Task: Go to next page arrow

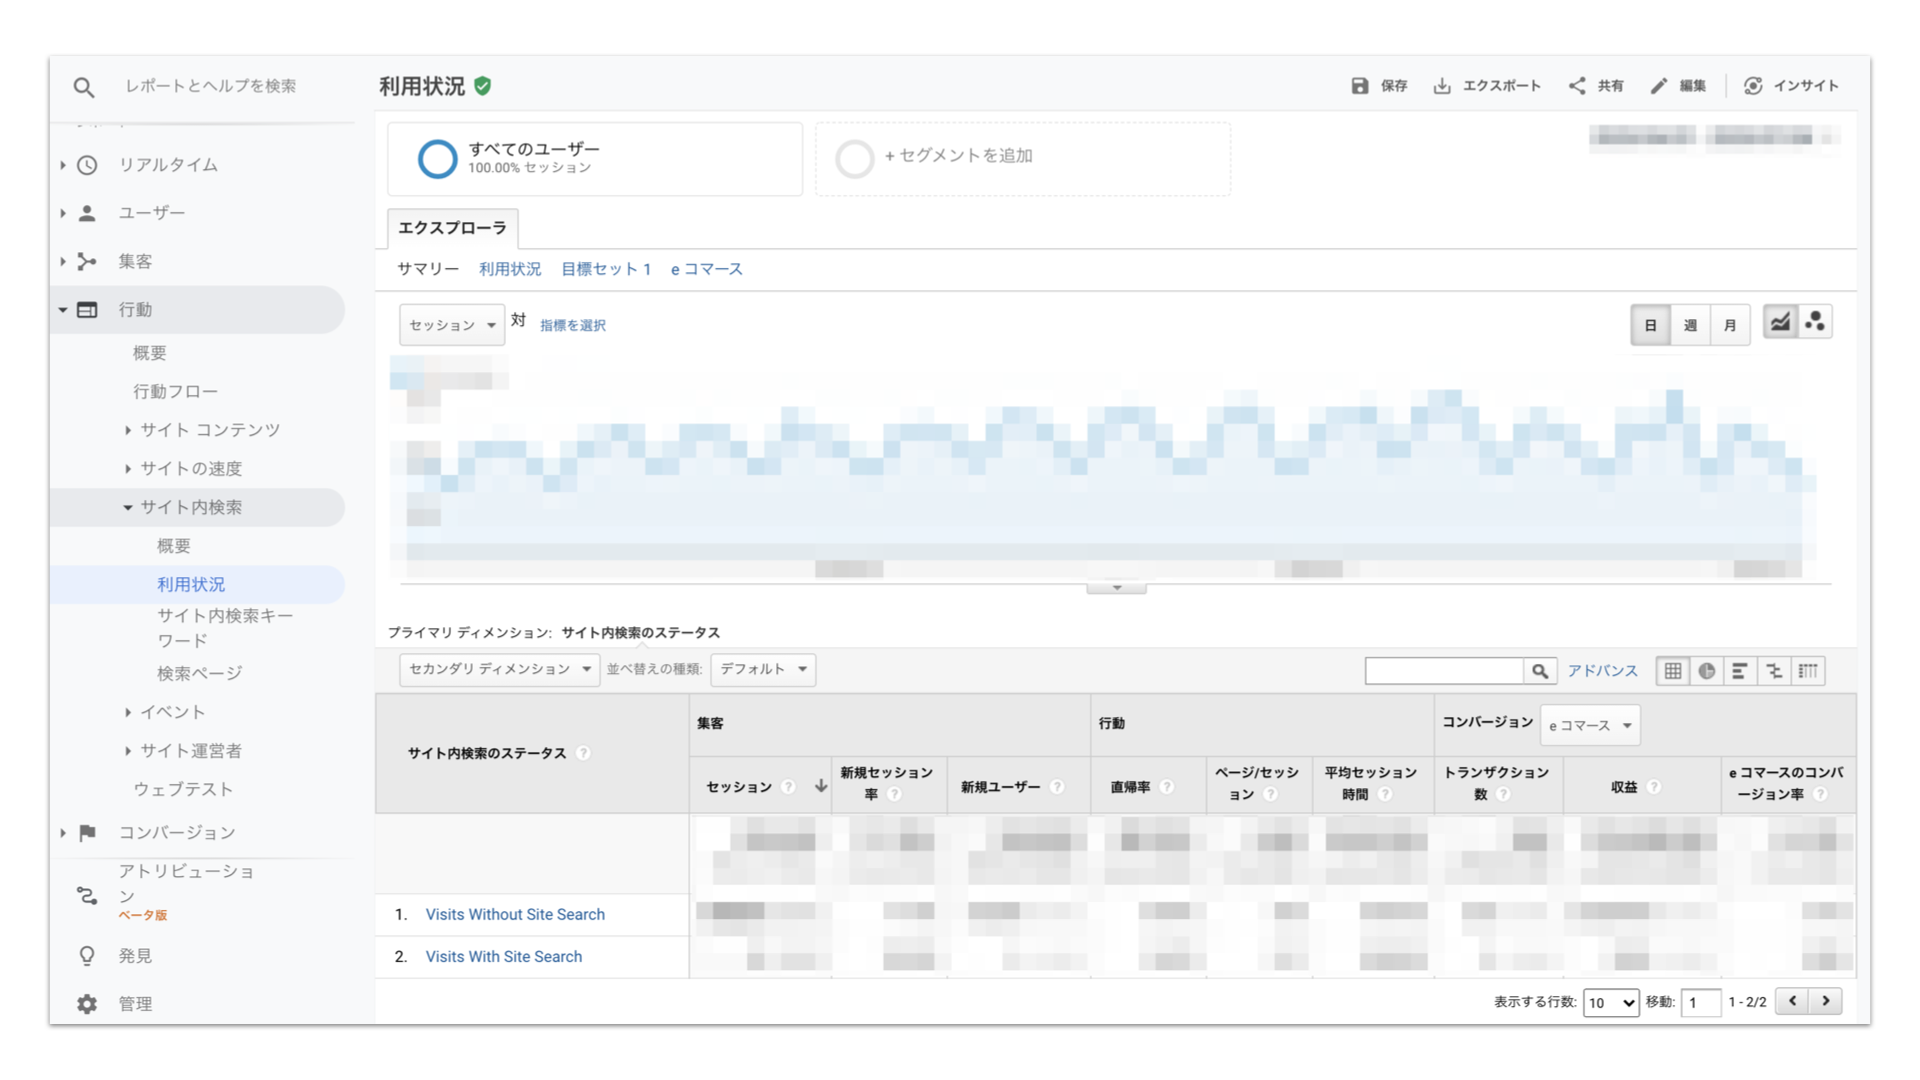Action: (x=1826, y=1001)
